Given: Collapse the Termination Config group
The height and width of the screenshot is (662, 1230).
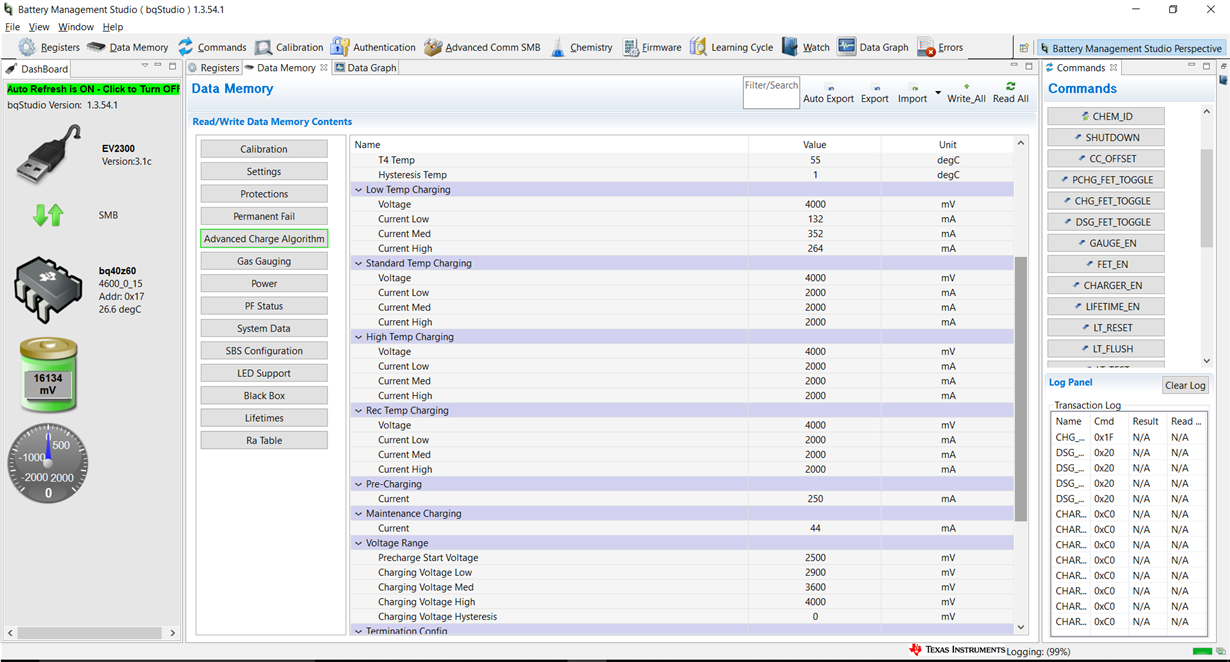Looking at the screenshot, I should [358, 632].
